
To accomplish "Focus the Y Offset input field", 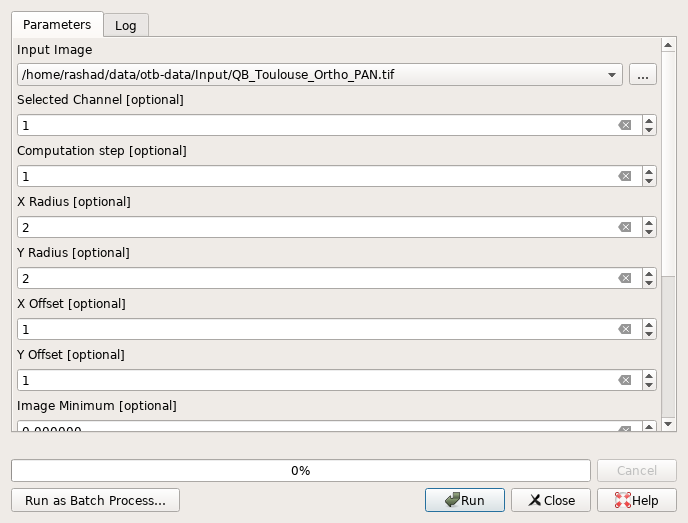I will coord(318,380).
